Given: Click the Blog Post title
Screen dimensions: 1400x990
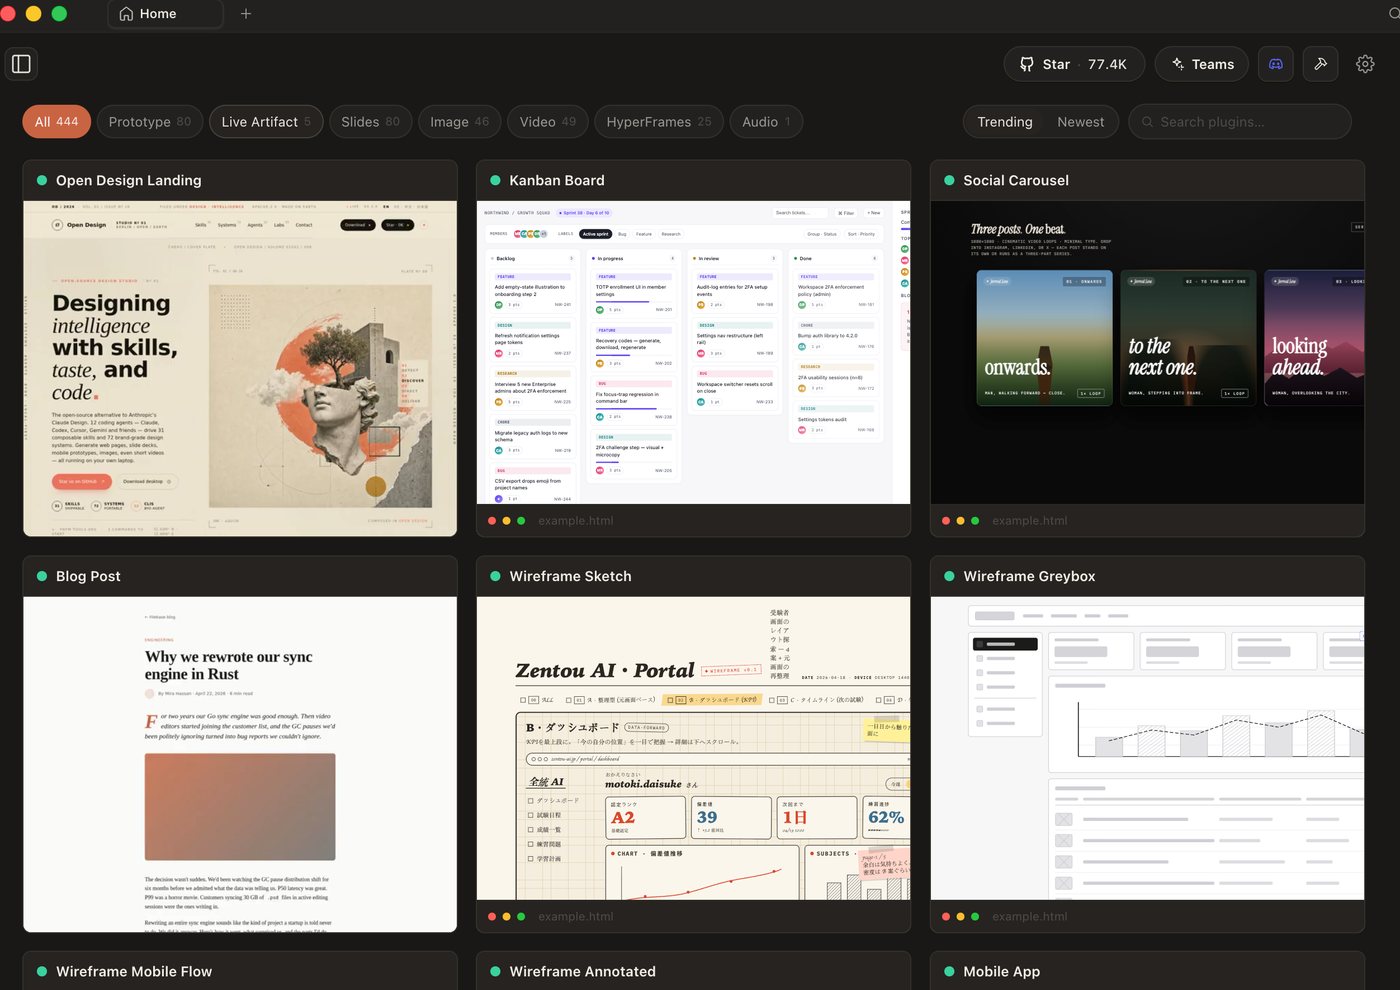Looking at the screenshot, I should pos(88,576).
